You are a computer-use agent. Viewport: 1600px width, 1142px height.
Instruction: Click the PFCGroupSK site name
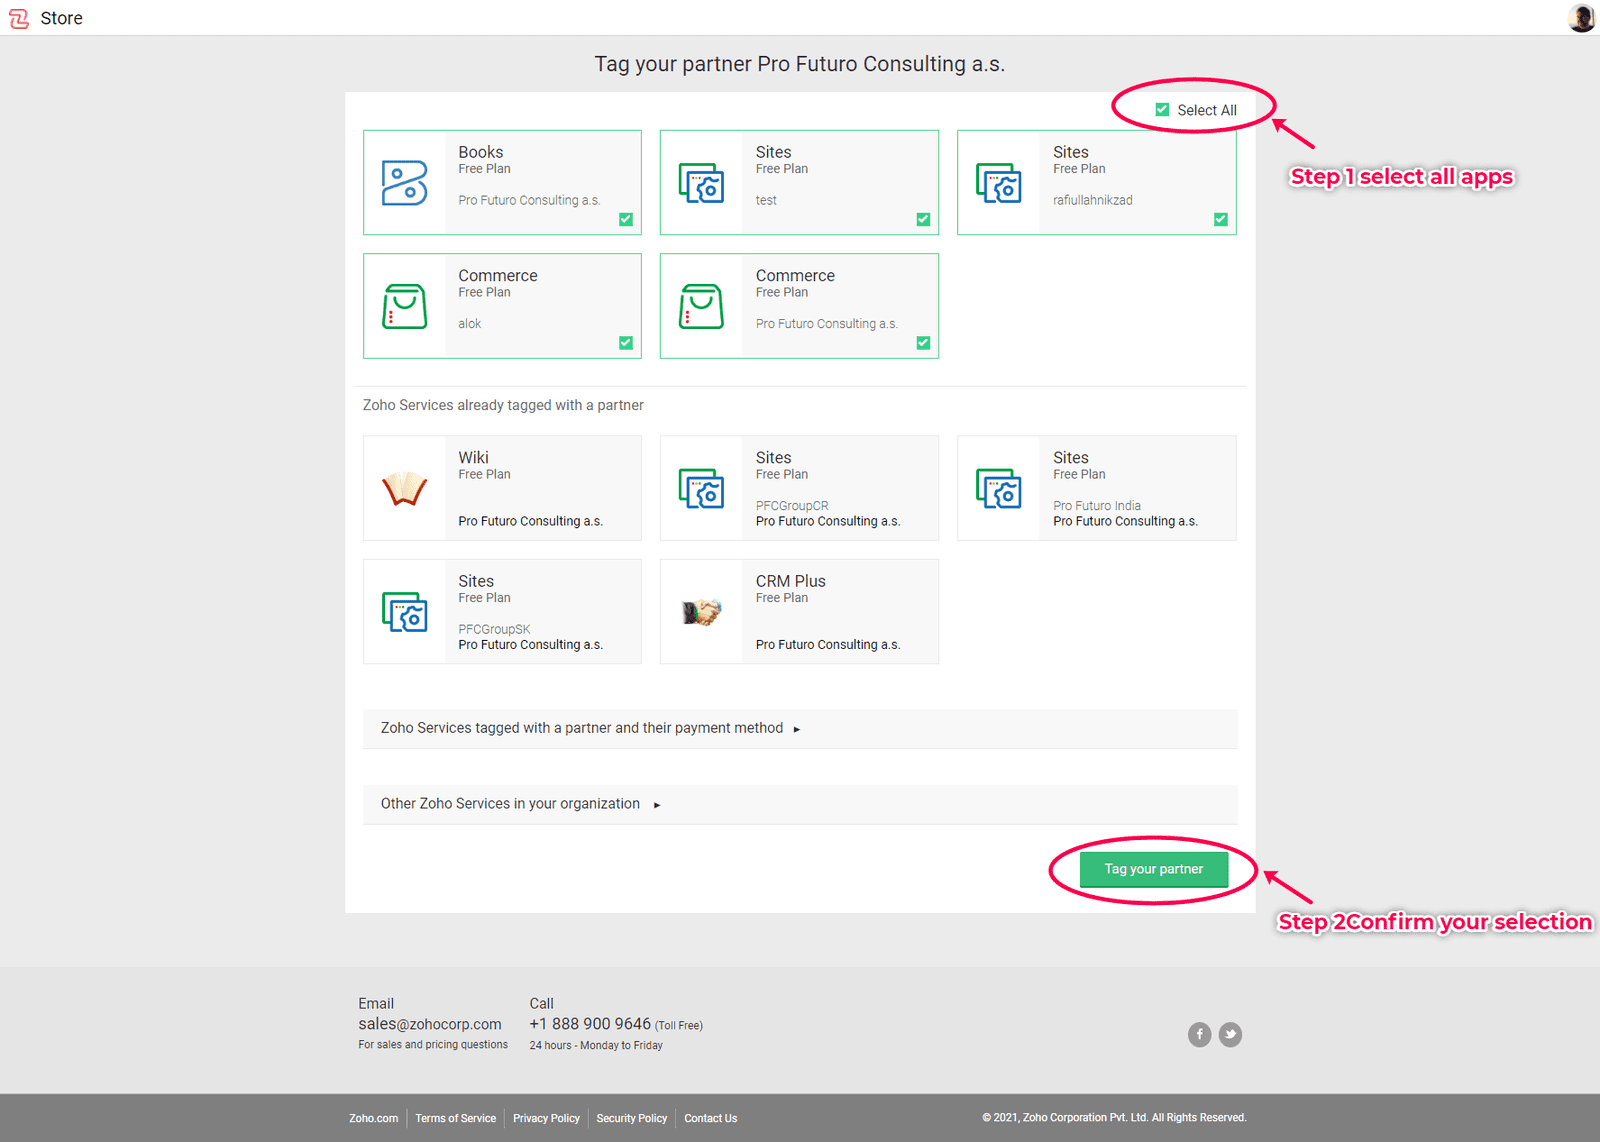pos(494,629)
